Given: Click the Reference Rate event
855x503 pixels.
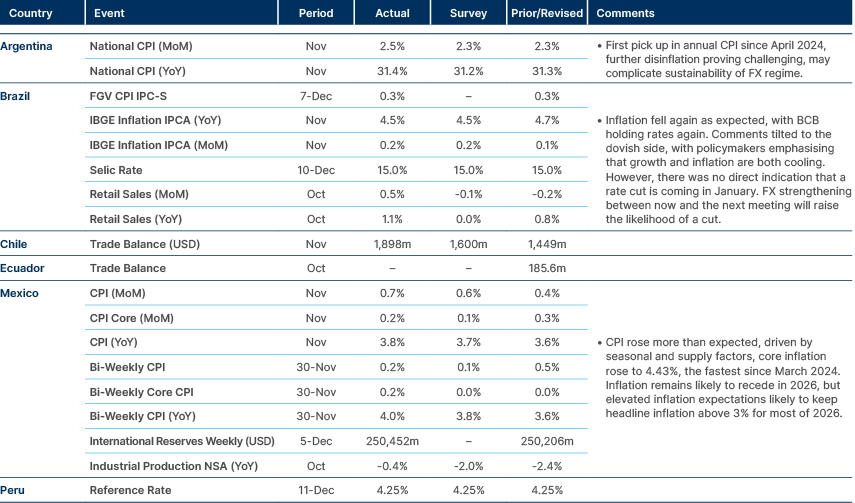Looking at the screenshot, I should coord(130,490).
